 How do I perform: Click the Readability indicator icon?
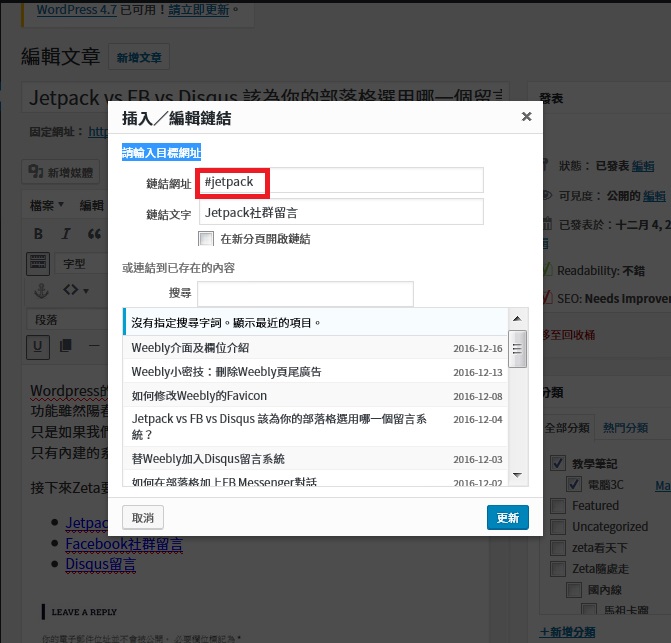tap(547, 270)
